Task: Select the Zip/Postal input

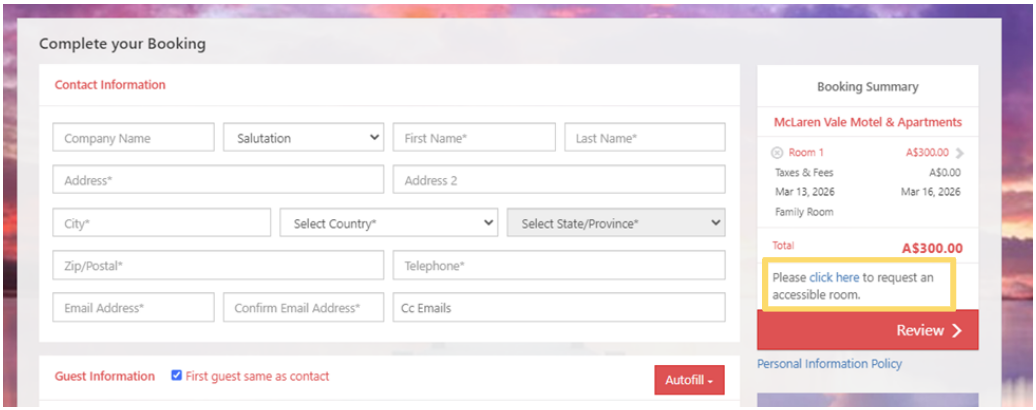Action: tap(218, 265)
